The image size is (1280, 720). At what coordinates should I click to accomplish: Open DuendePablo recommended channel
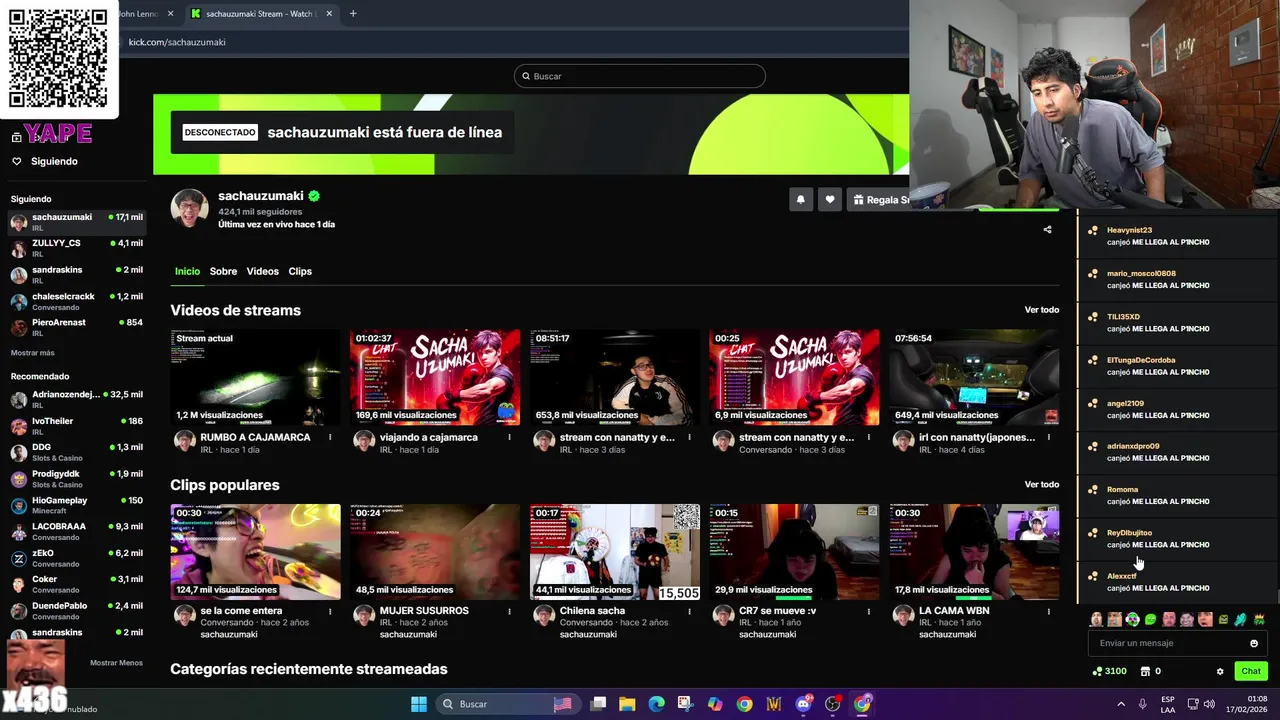point(77,610)
